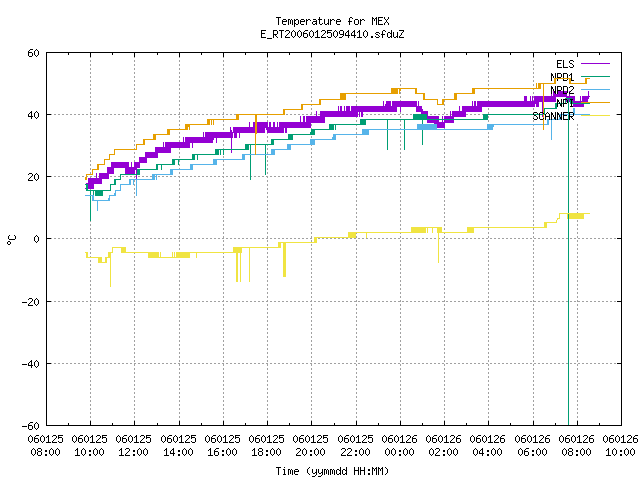Viewport: 640px width, 480px height.
Task: Click the y-axis tick label 0
Action: coord(37,239)
